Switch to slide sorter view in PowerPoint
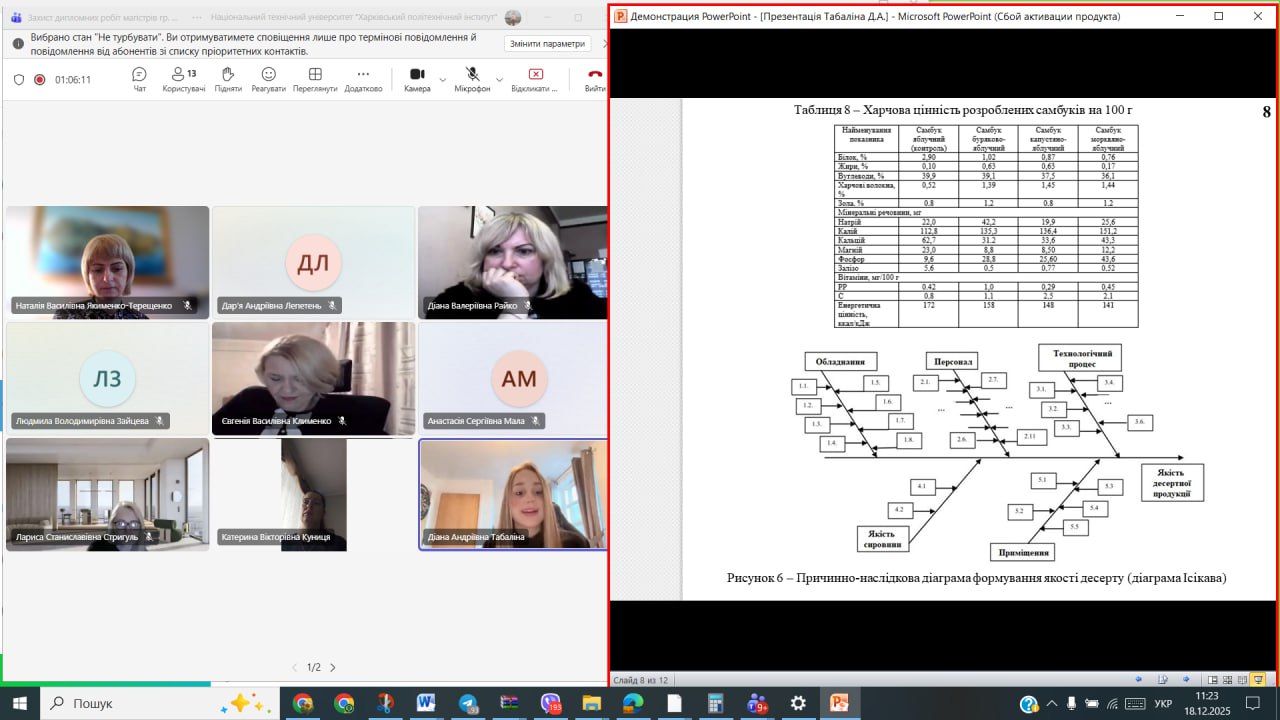Viewport: 1280px width, 720px height. pos(1228,680)
